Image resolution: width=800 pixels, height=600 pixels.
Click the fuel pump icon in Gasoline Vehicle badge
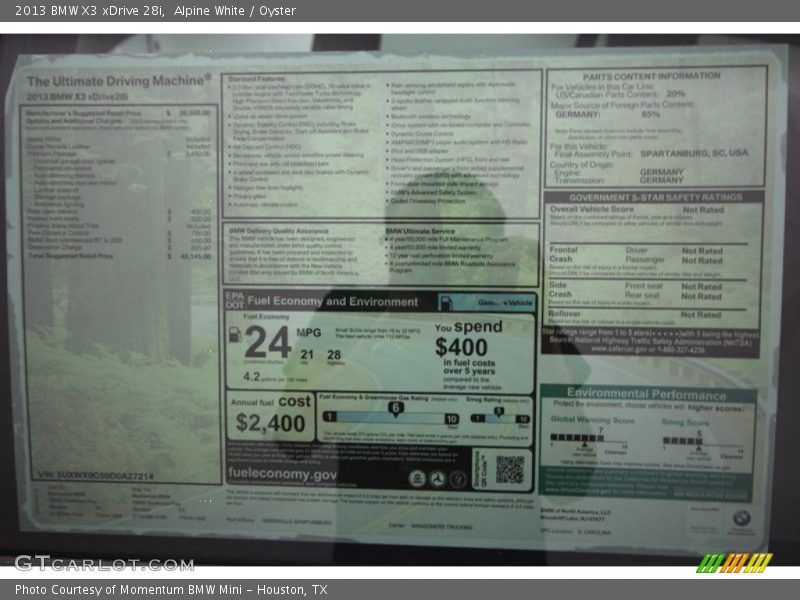[x=446, y=302]
